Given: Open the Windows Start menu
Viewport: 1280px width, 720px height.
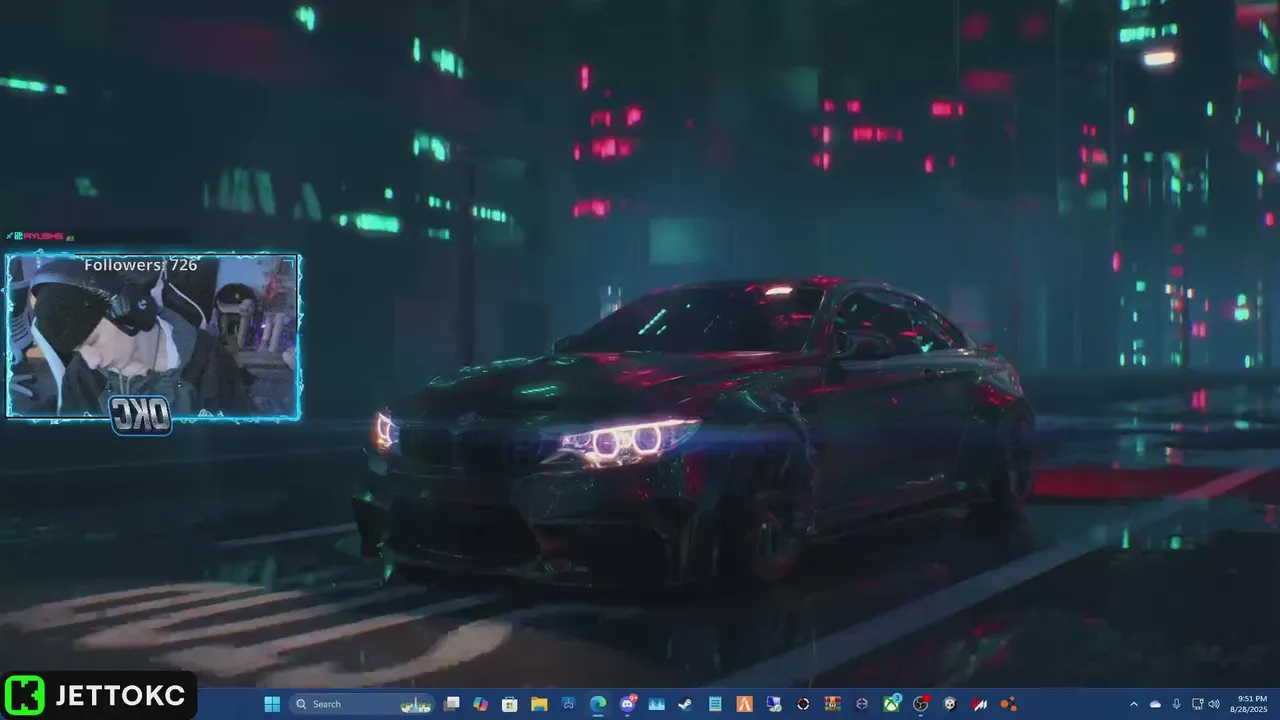Looking at the screenshot, I should [x=271, y=704].
